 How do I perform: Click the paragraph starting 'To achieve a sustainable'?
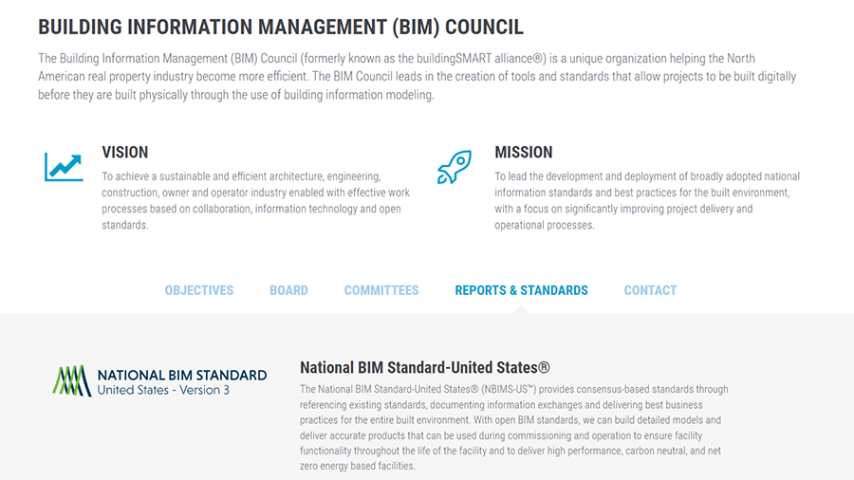coord(255,200)
